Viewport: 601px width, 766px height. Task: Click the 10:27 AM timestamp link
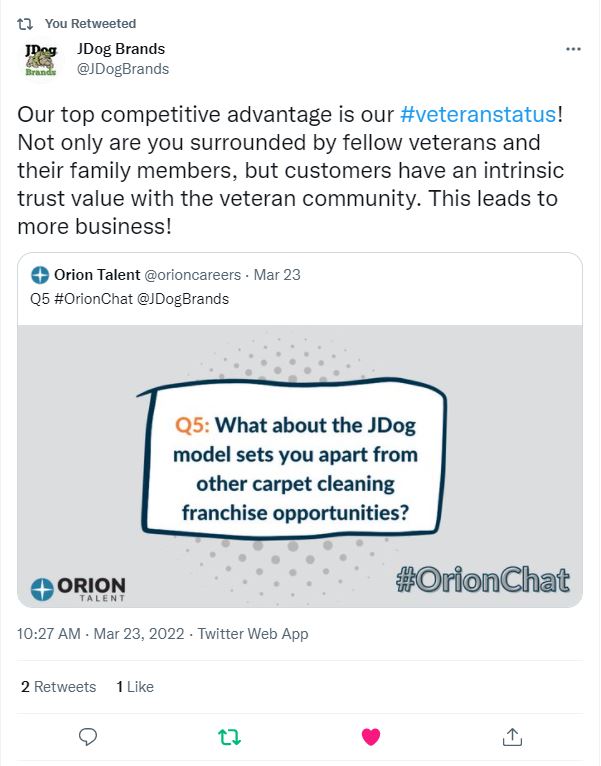coord(48,634)
